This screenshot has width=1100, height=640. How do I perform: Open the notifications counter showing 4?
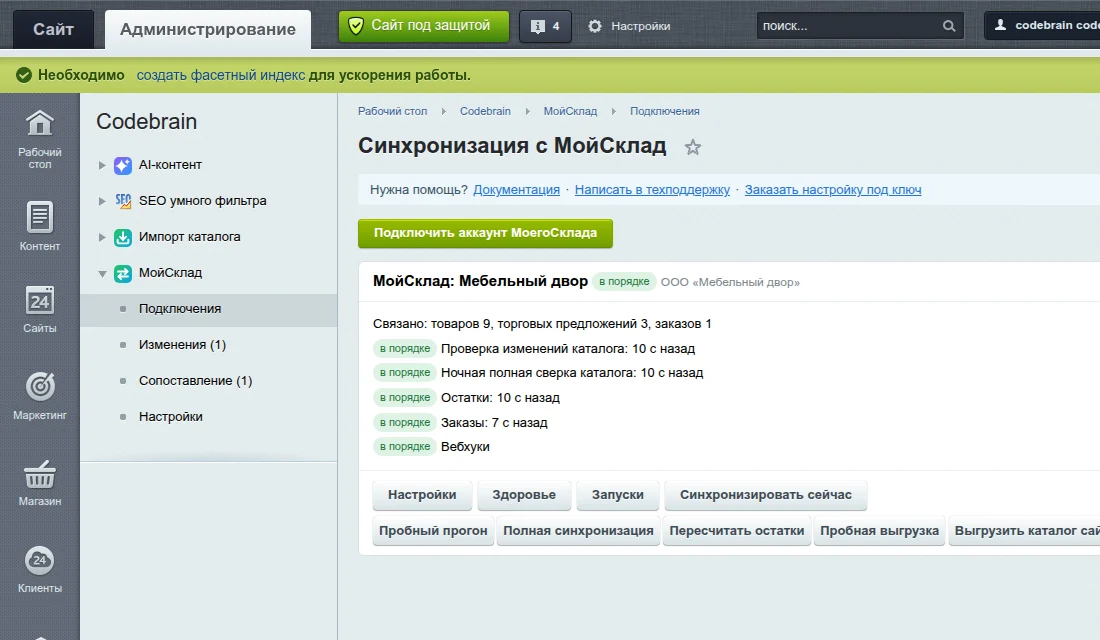(545, 26)
